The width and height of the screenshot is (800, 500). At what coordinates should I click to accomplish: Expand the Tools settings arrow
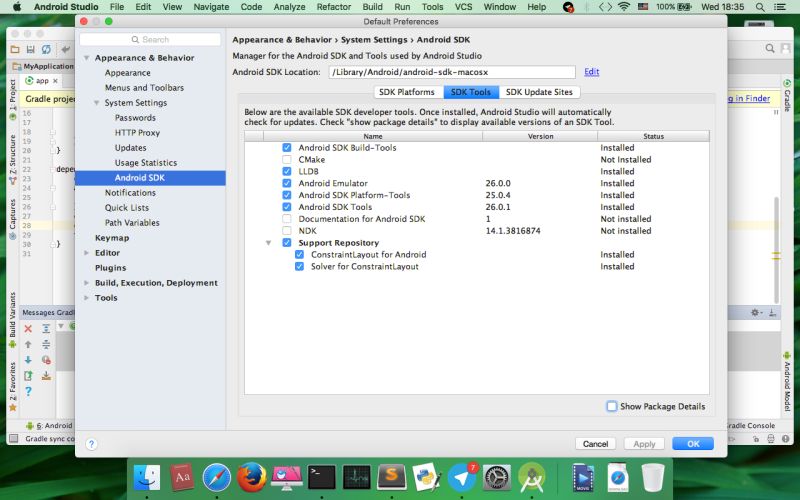86,297
